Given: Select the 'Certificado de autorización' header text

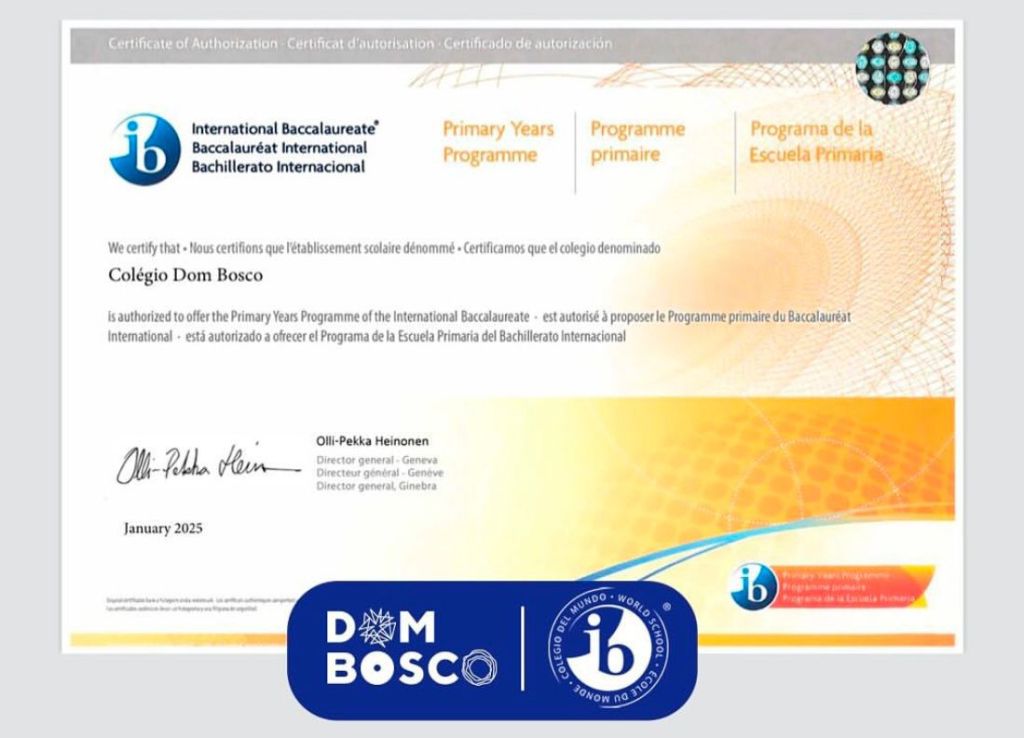Looking at the screenshot, I should click(527, 44).
